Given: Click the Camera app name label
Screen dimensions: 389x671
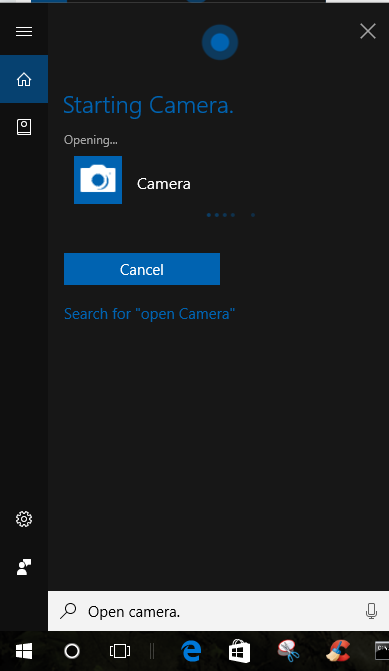Looking at the screenshot, I should point(164,184).
